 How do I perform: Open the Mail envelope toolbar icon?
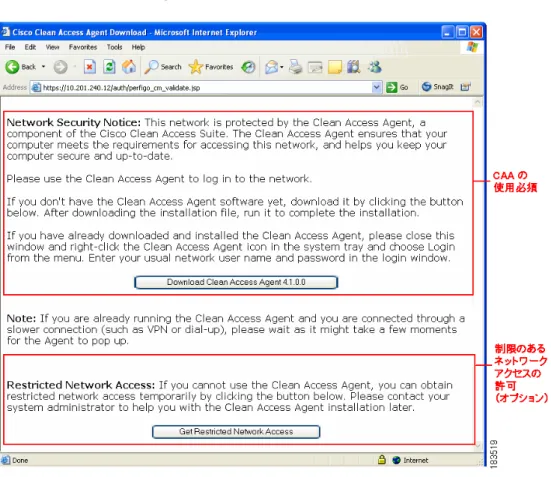click(x=271, y=67)
